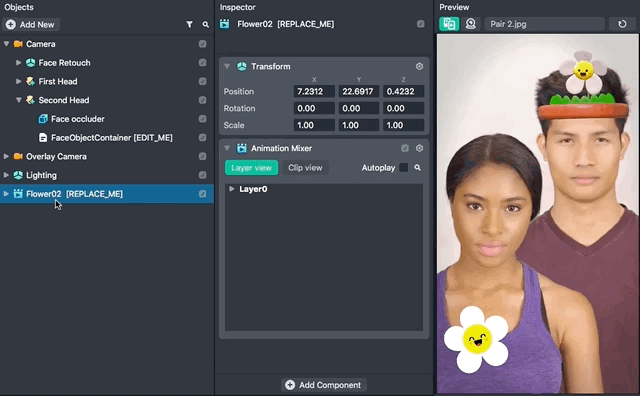Collapse the Second Head tree item
640x396 pixels.
[x=19, y=100]
